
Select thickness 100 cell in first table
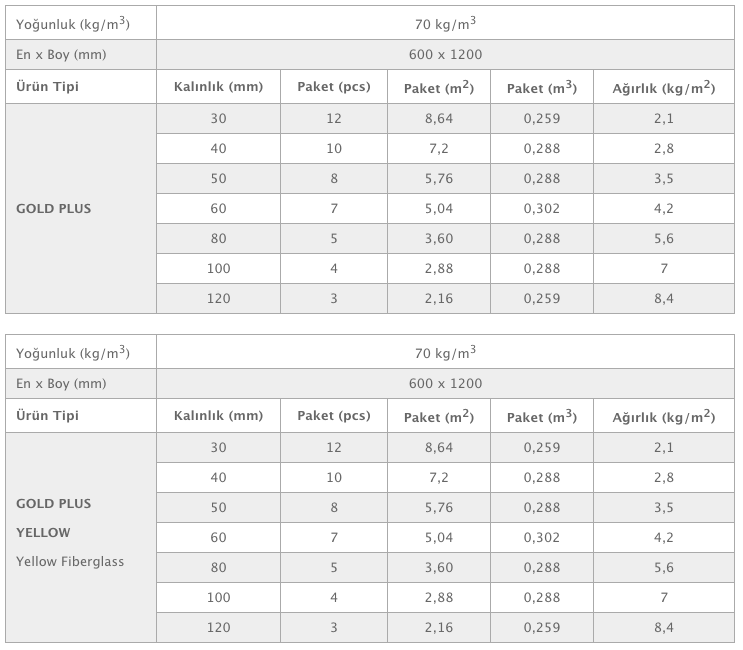(x=218, y=269)
